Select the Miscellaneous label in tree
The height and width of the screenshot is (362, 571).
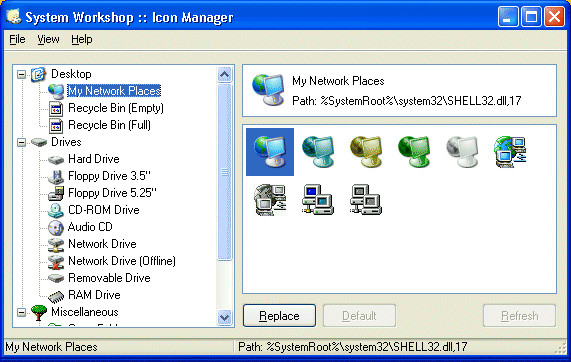84,312
